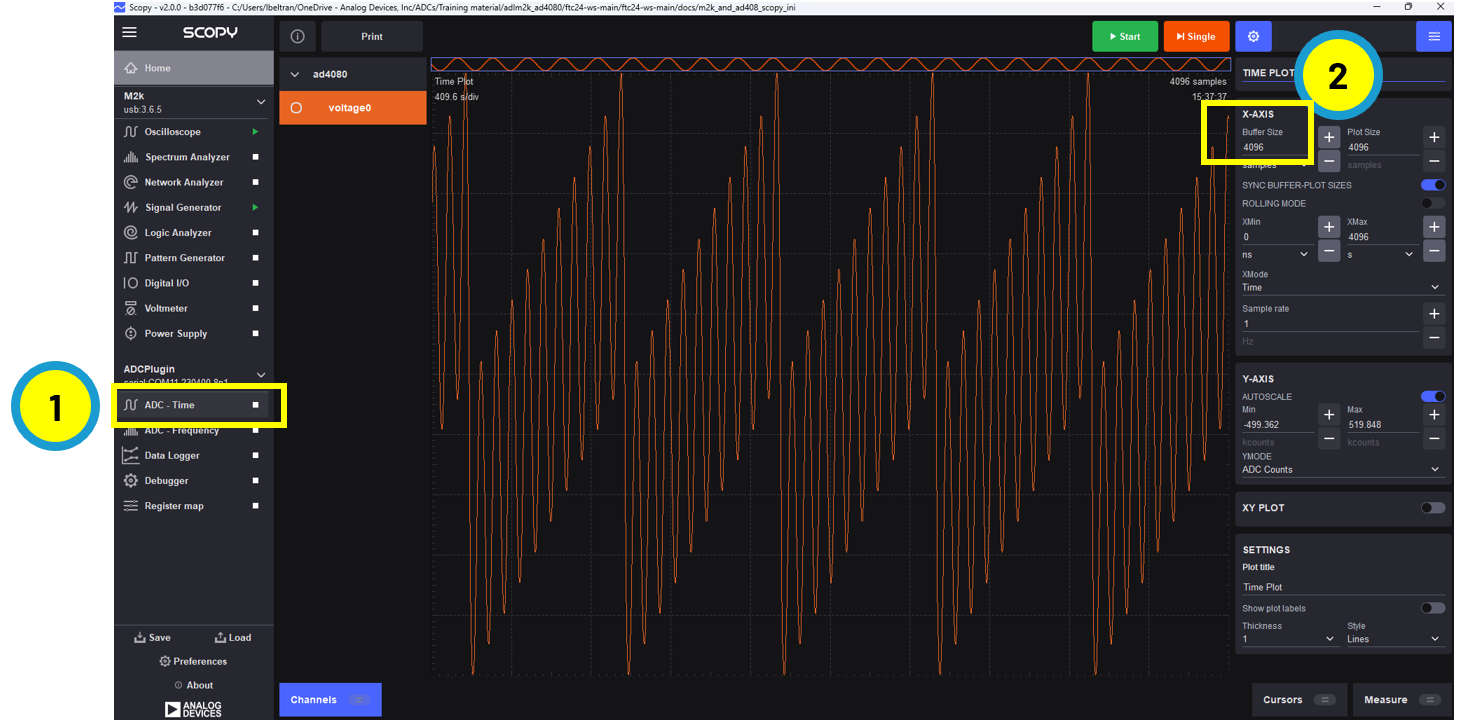Click the Plot title input field
1457x724 pixels.
coord(1340,587)
